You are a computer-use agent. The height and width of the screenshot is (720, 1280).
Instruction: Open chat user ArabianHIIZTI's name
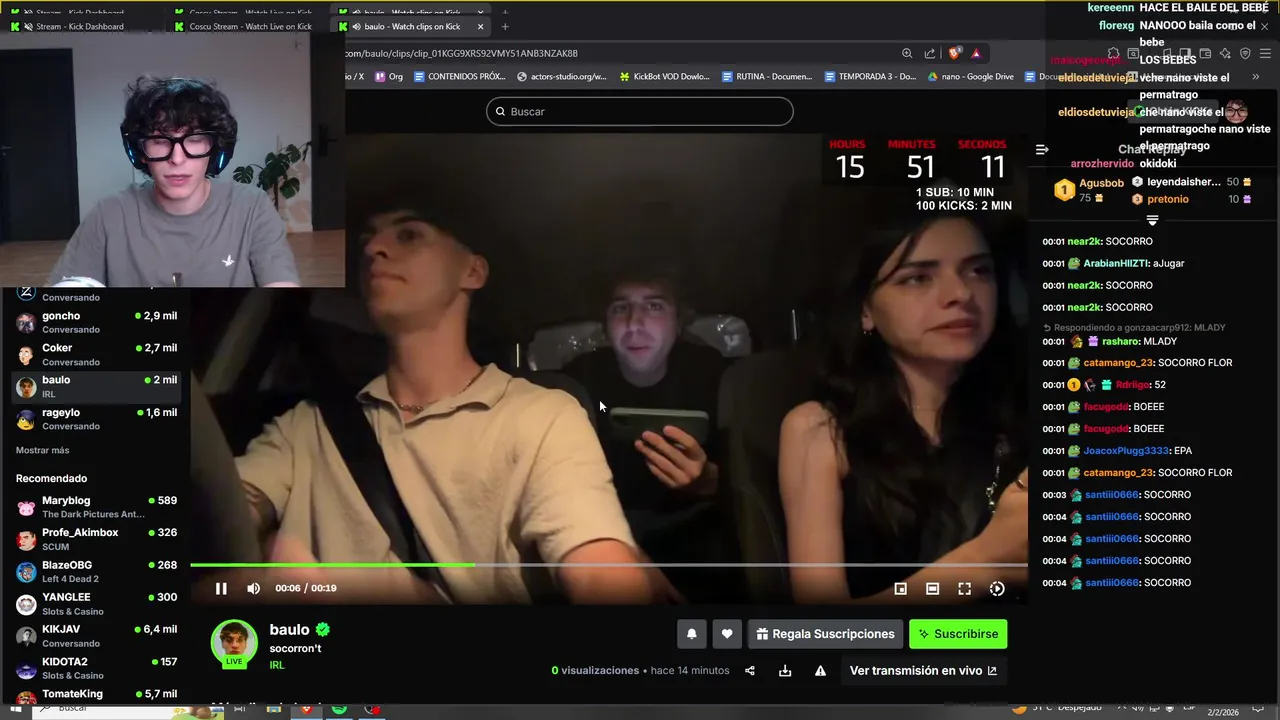(x=1116, y=263)
